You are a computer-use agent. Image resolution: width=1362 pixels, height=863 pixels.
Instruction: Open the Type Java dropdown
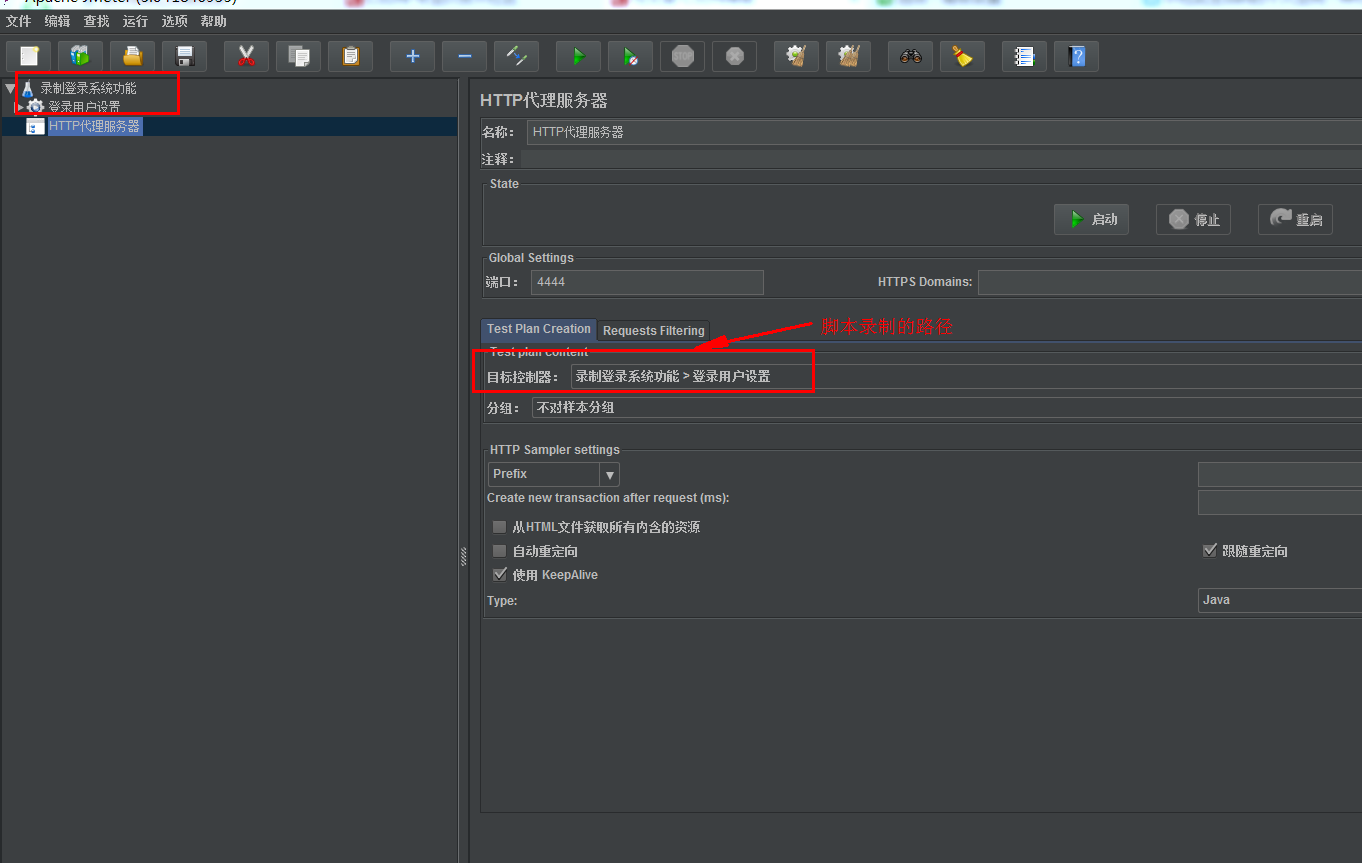[x=1280, y=600]
